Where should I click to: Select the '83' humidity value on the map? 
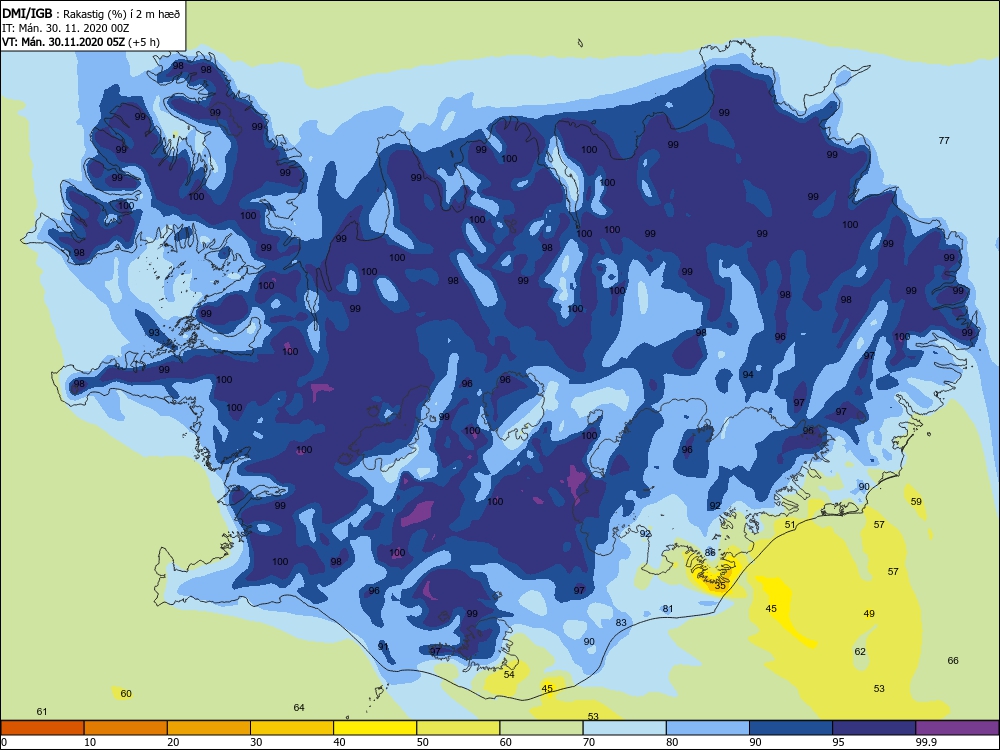point(621,622)
